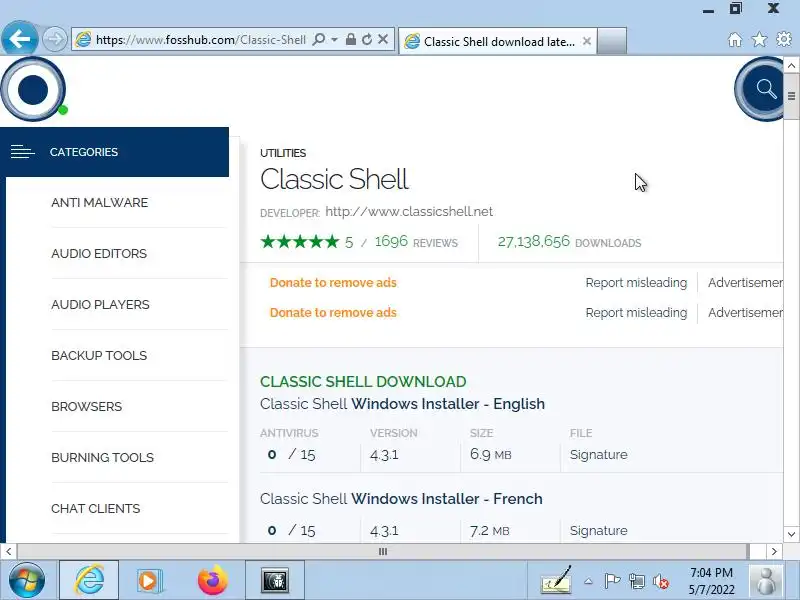Select the AUDIO EDITORS category
Image resolution: width=800 pixels, height=600 pixels.
99,254
